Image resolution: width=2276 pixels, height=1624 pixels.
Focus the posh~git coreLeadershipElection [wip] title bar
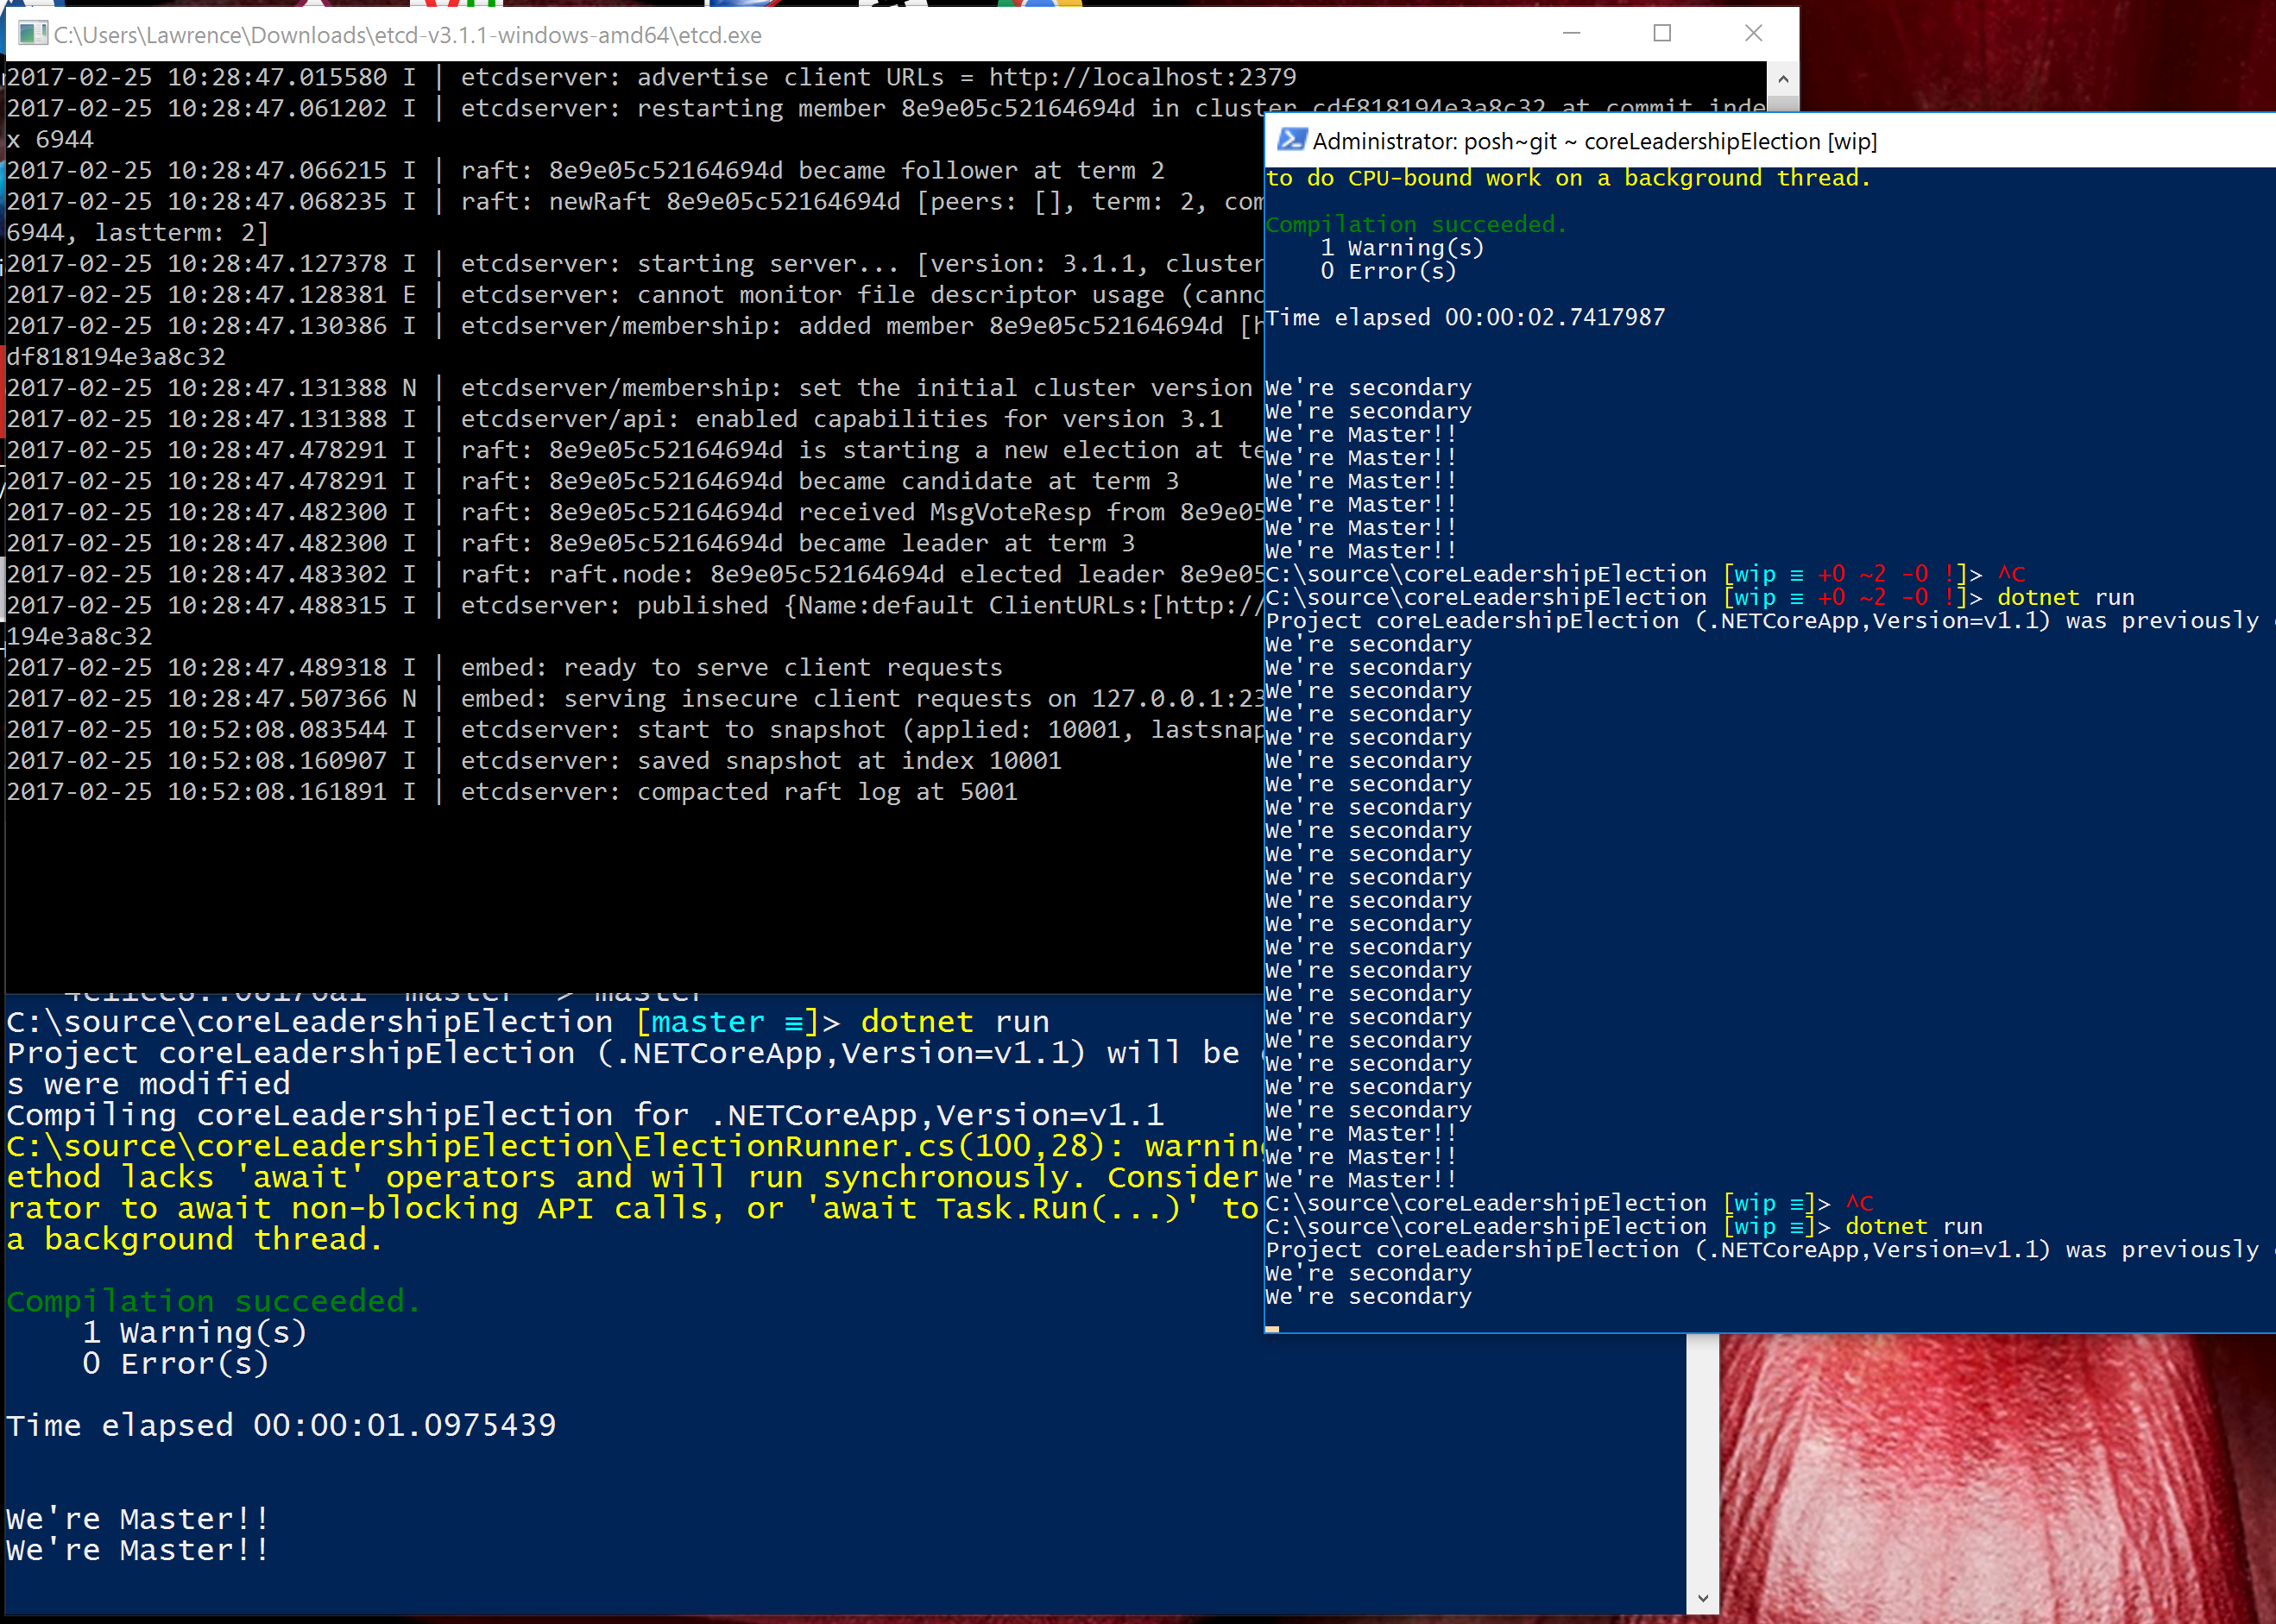click(x=1594, y=142)
